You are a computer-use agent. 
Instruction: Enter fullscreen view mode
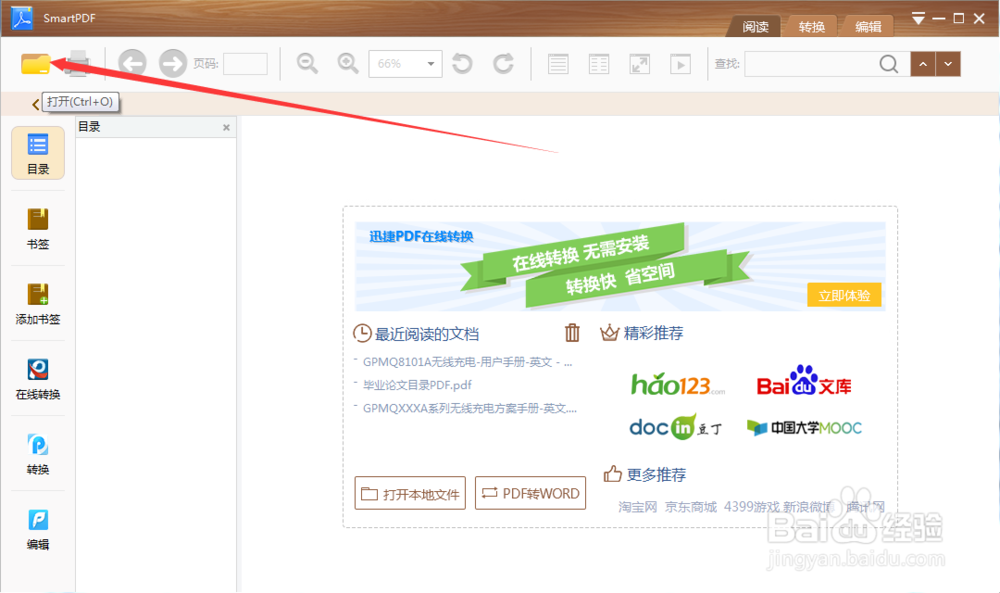(640, 64)
